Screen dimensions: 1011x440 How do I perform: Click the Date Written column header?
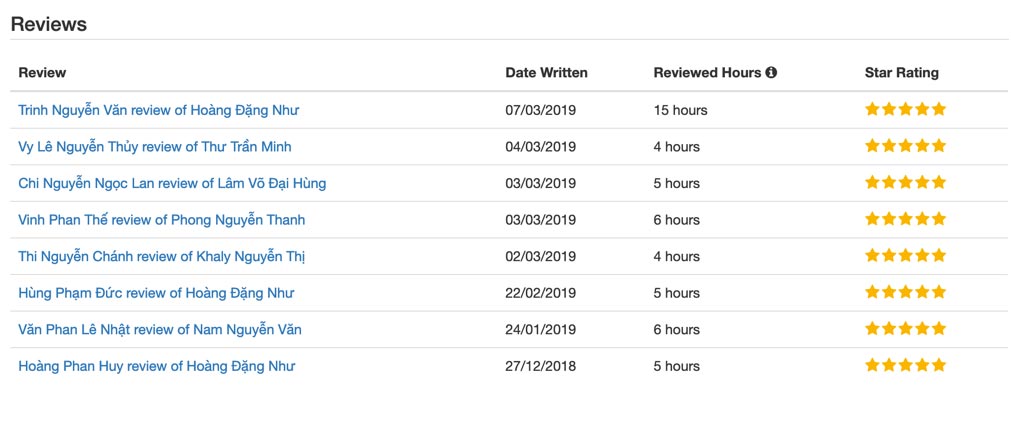546,73
